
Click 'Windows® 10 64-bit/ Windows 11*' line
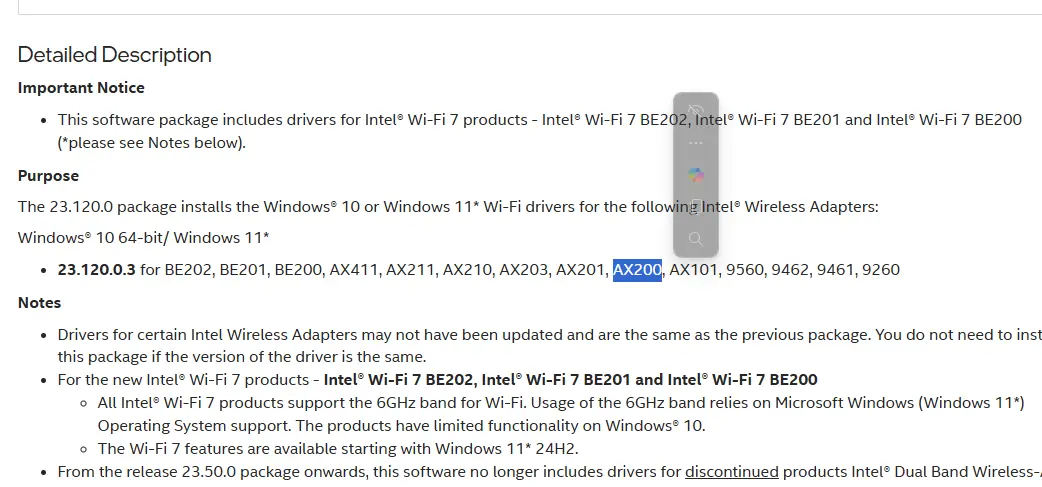144,238
